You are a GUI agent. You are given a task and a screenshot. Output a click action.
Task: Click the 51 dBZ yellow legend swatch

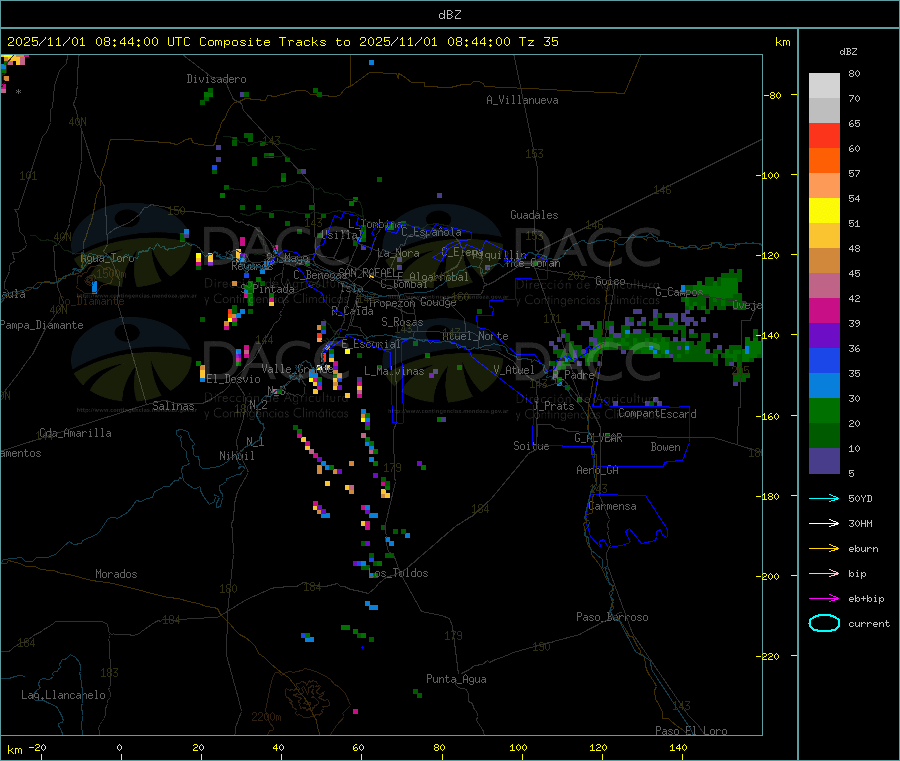point(824,211)
